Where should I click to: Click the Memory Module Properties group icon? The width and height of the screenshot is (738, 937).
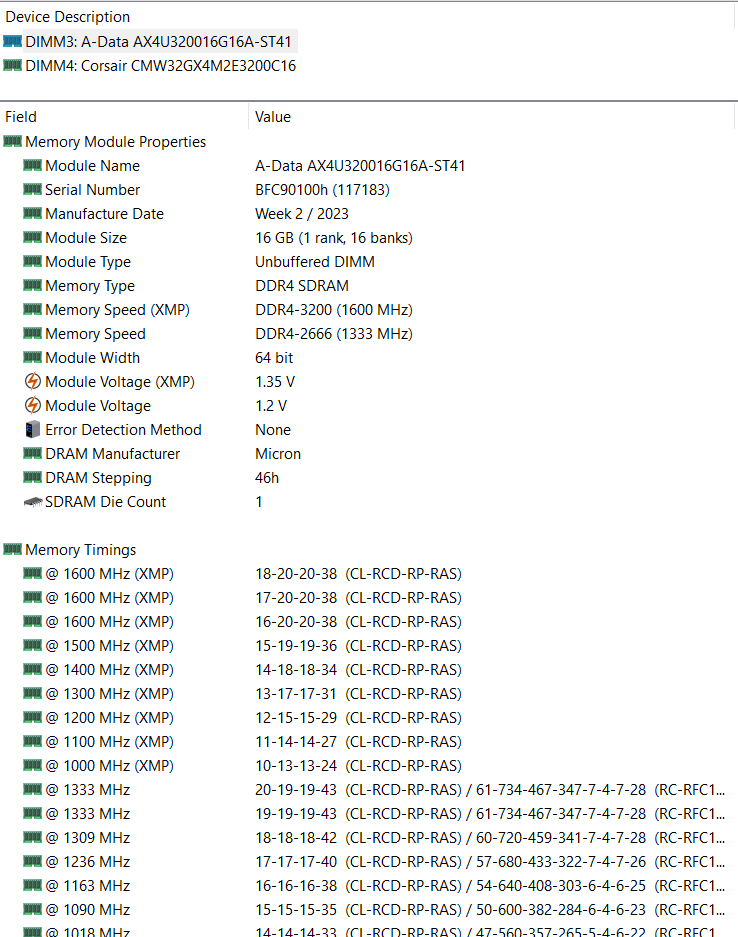click(13, 142)
